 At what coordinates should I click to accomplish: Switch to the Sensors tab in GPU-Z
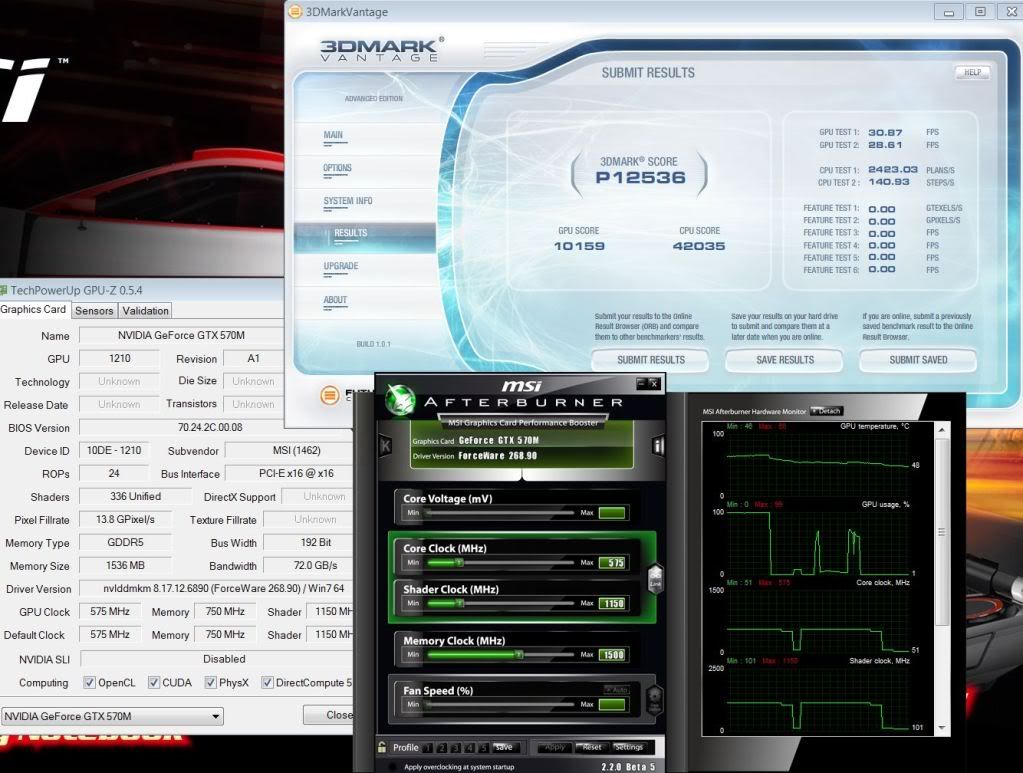[x=94, y=311]
